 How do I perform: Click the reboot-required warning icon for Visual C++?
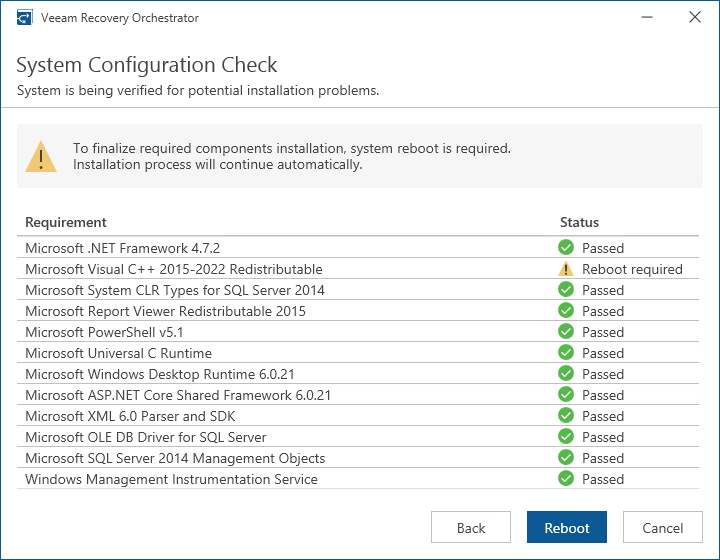click(566, 269)
